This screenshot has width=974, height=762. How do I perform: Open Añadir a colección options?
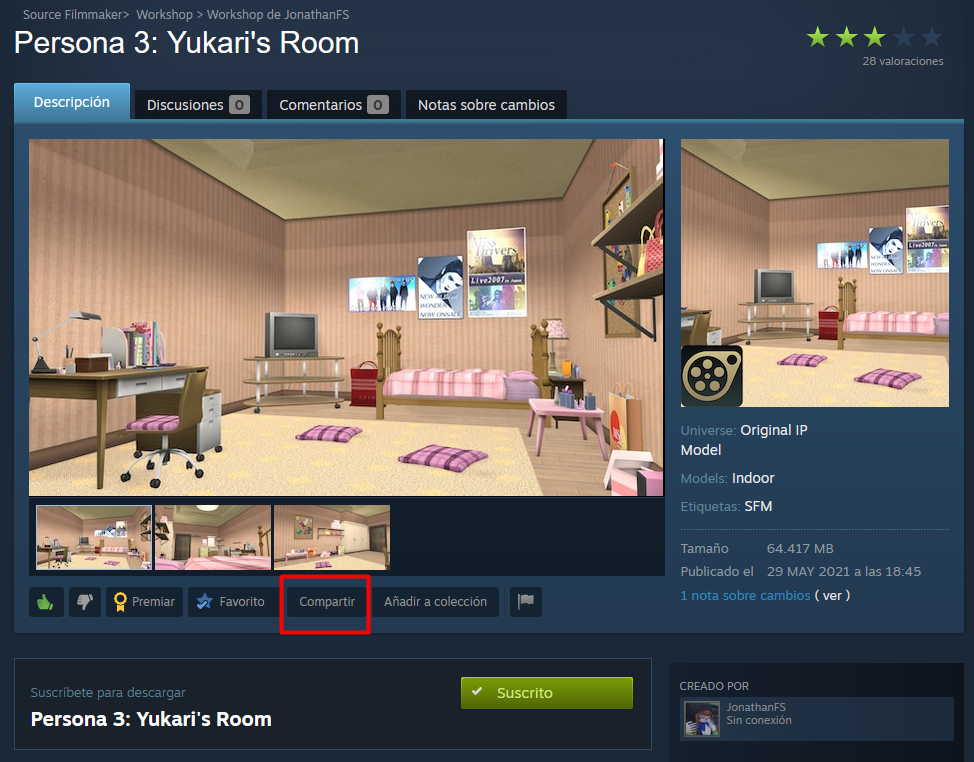pos(435,601)
